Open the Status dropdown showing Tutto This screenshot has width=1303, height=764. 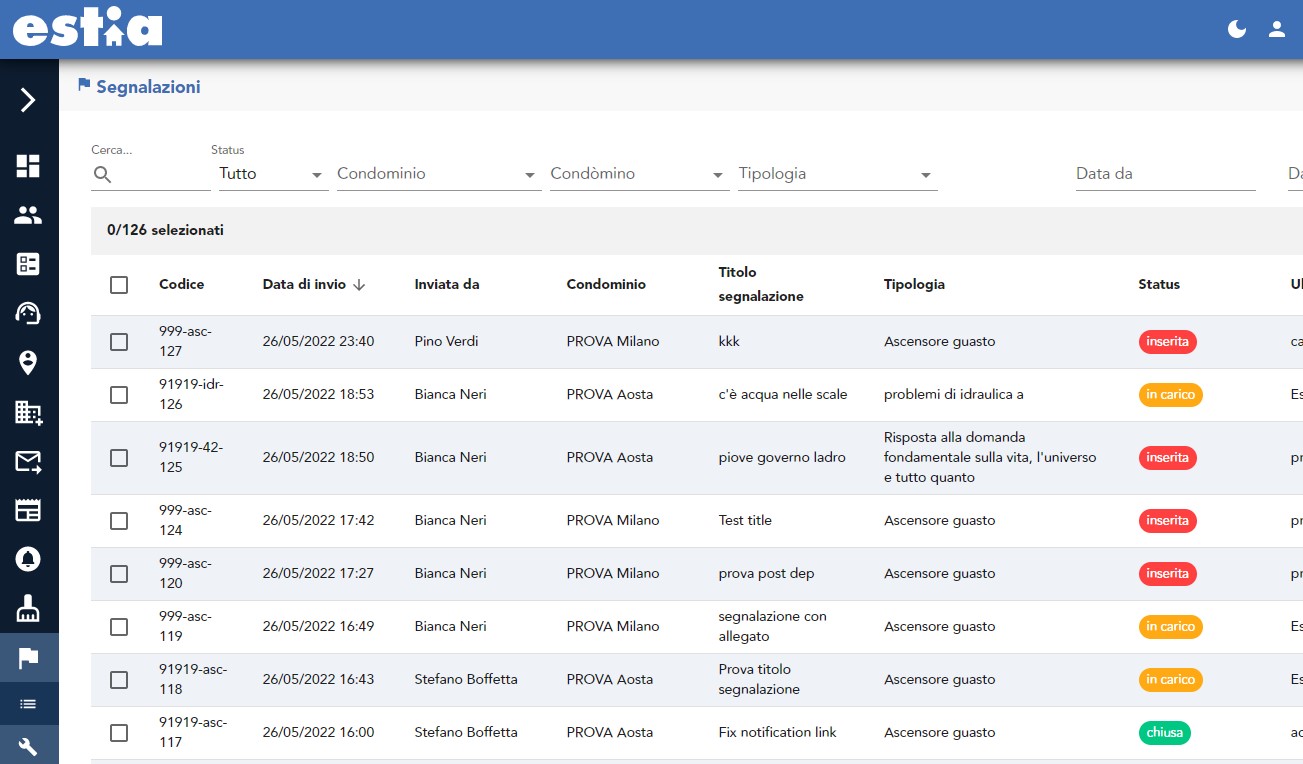(x=273, y=174)
